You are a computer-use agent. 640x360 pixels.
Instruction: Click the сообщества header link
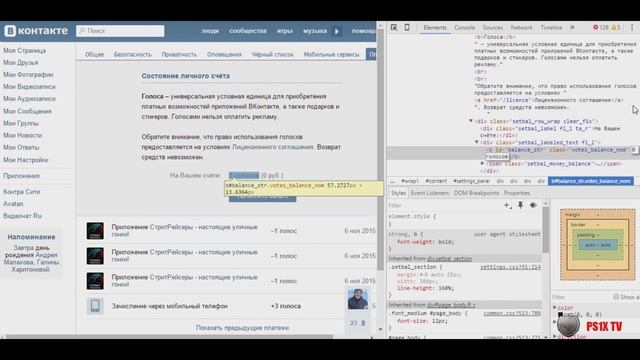point(248,31)
